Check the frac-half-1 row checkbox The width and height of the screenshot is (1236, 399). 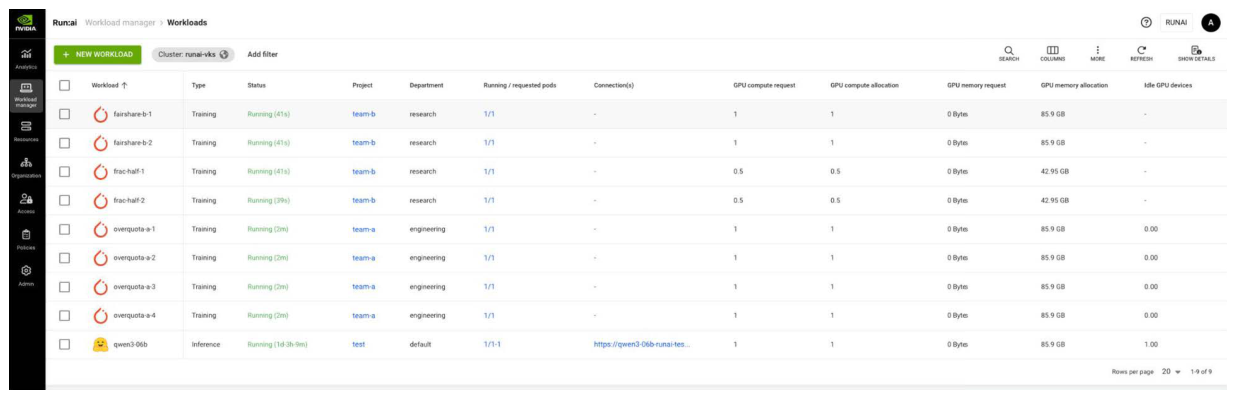pyautogui.click(x=64, y=172)
